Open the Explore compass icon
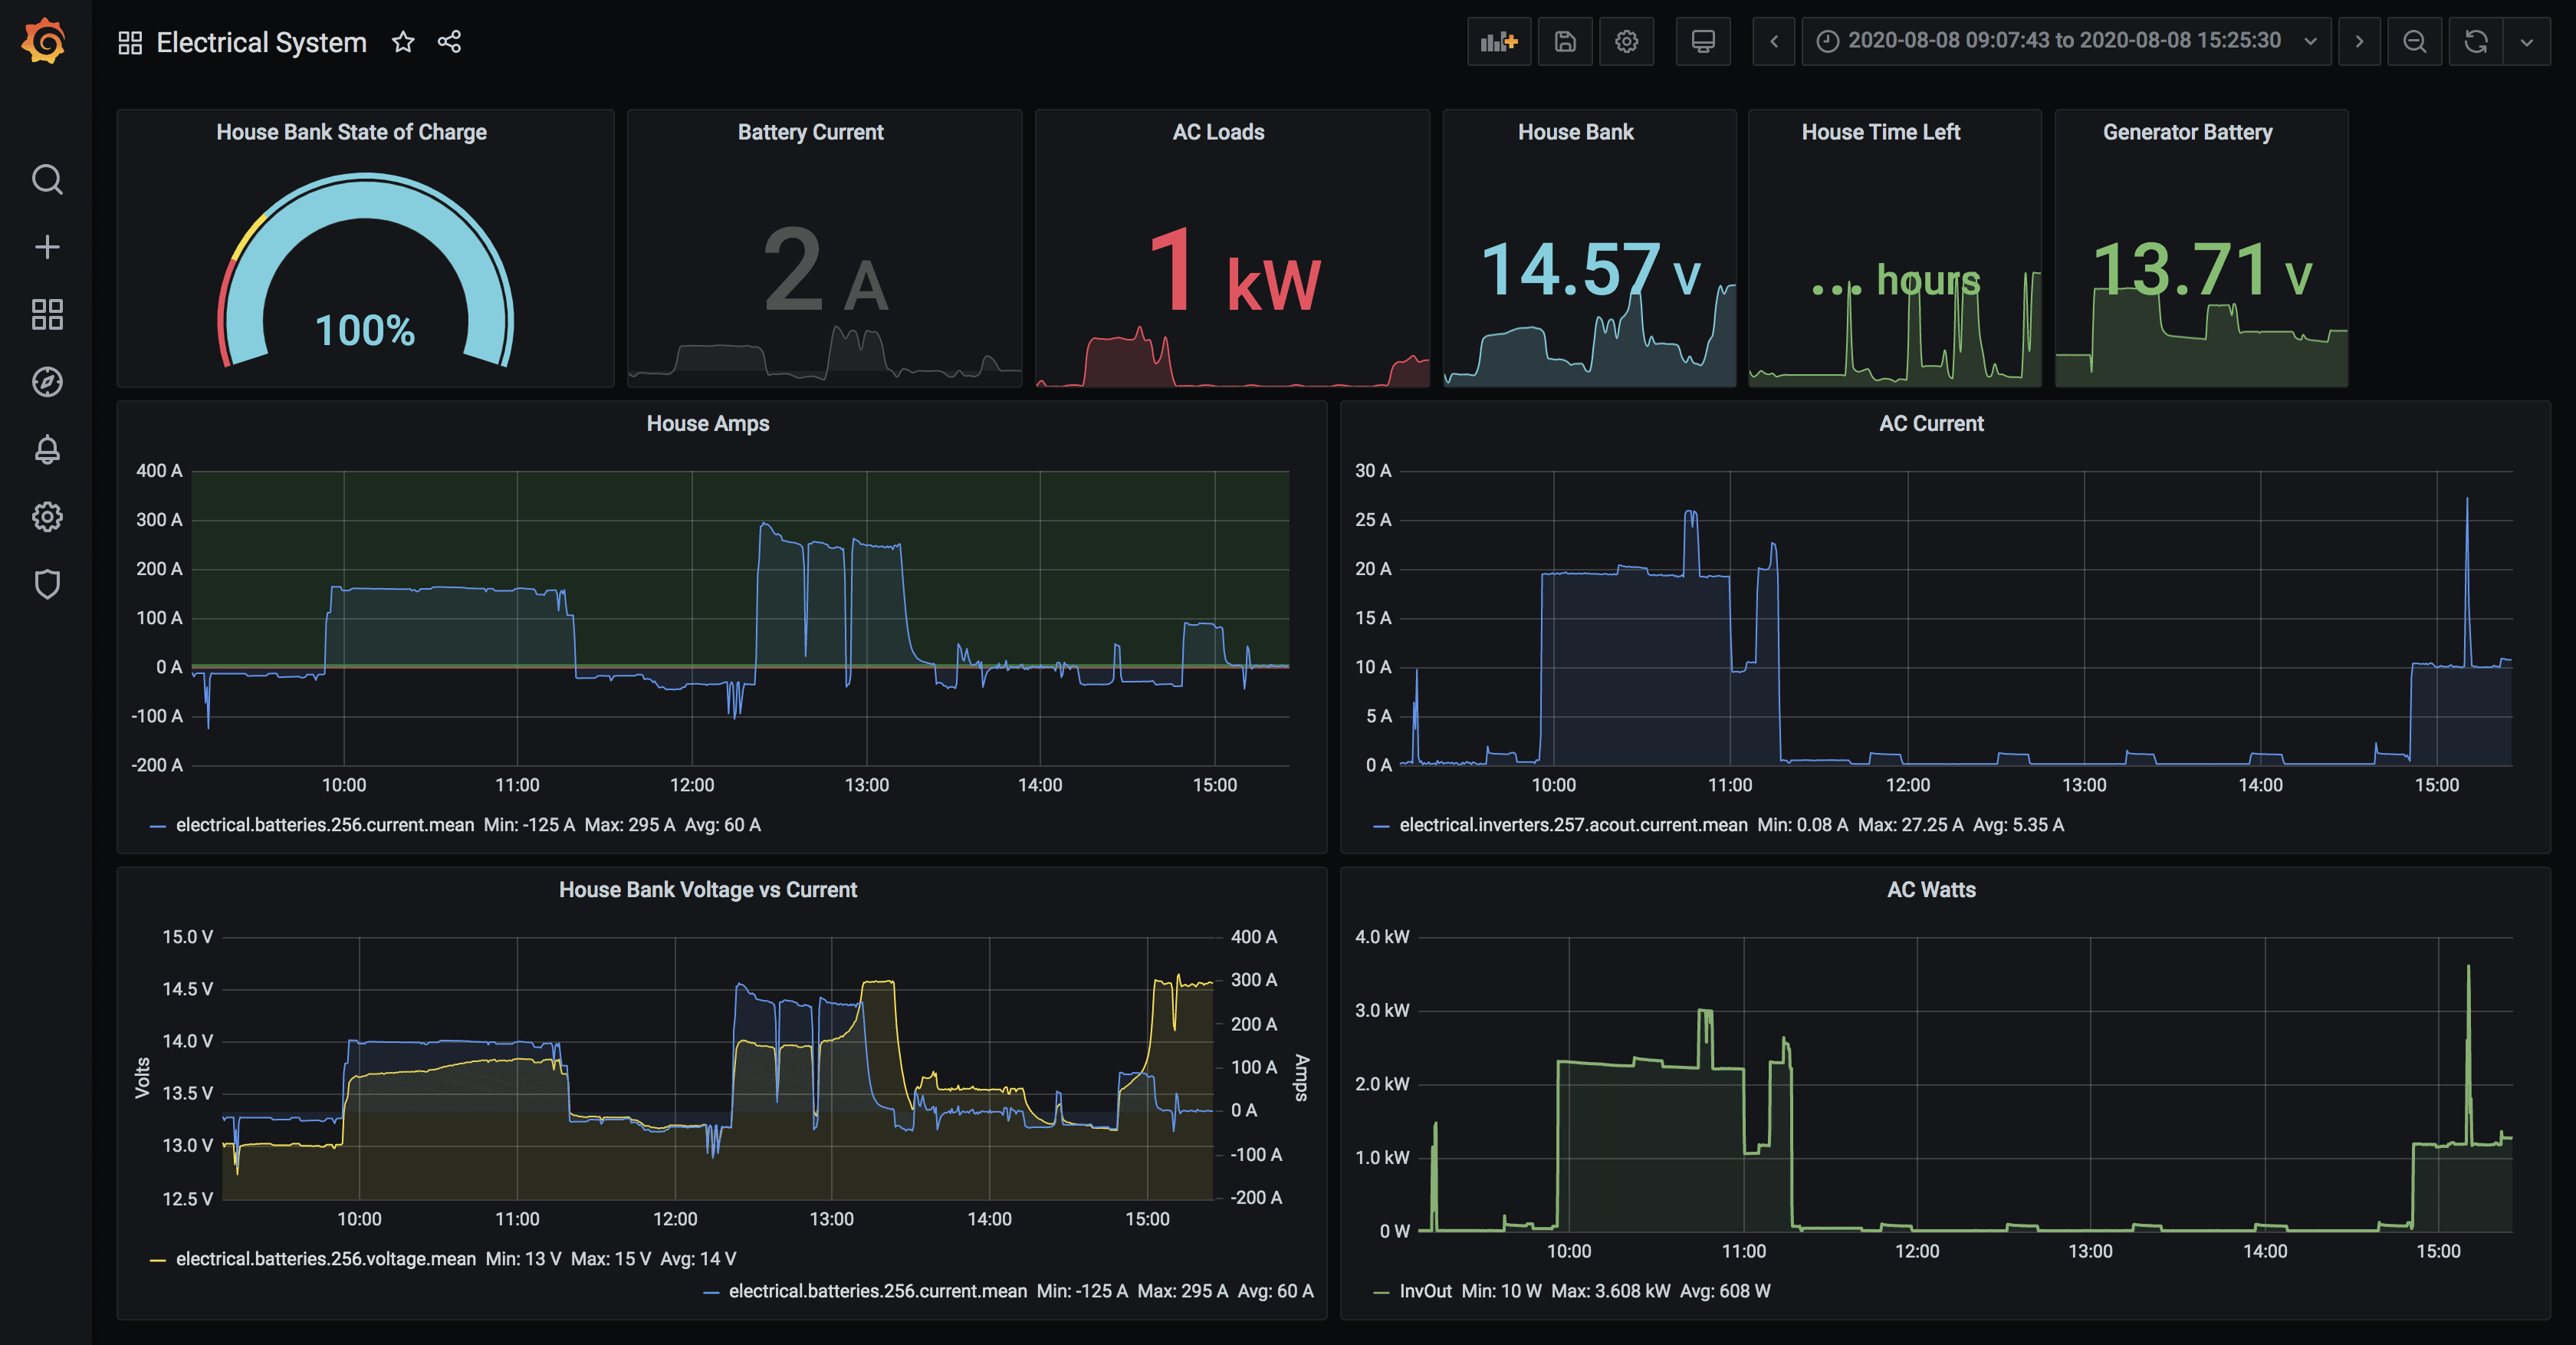 coord(47,382)
